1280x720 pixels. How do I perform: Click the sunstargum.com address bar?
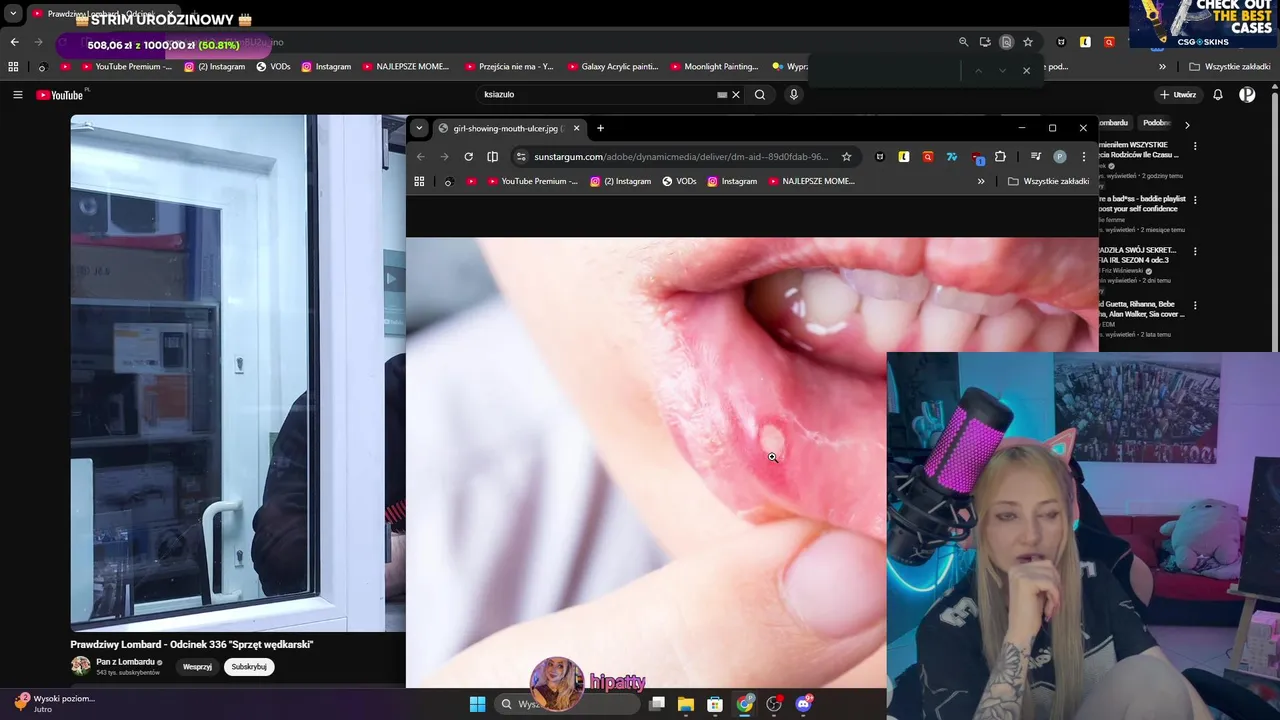pos(680,157)
